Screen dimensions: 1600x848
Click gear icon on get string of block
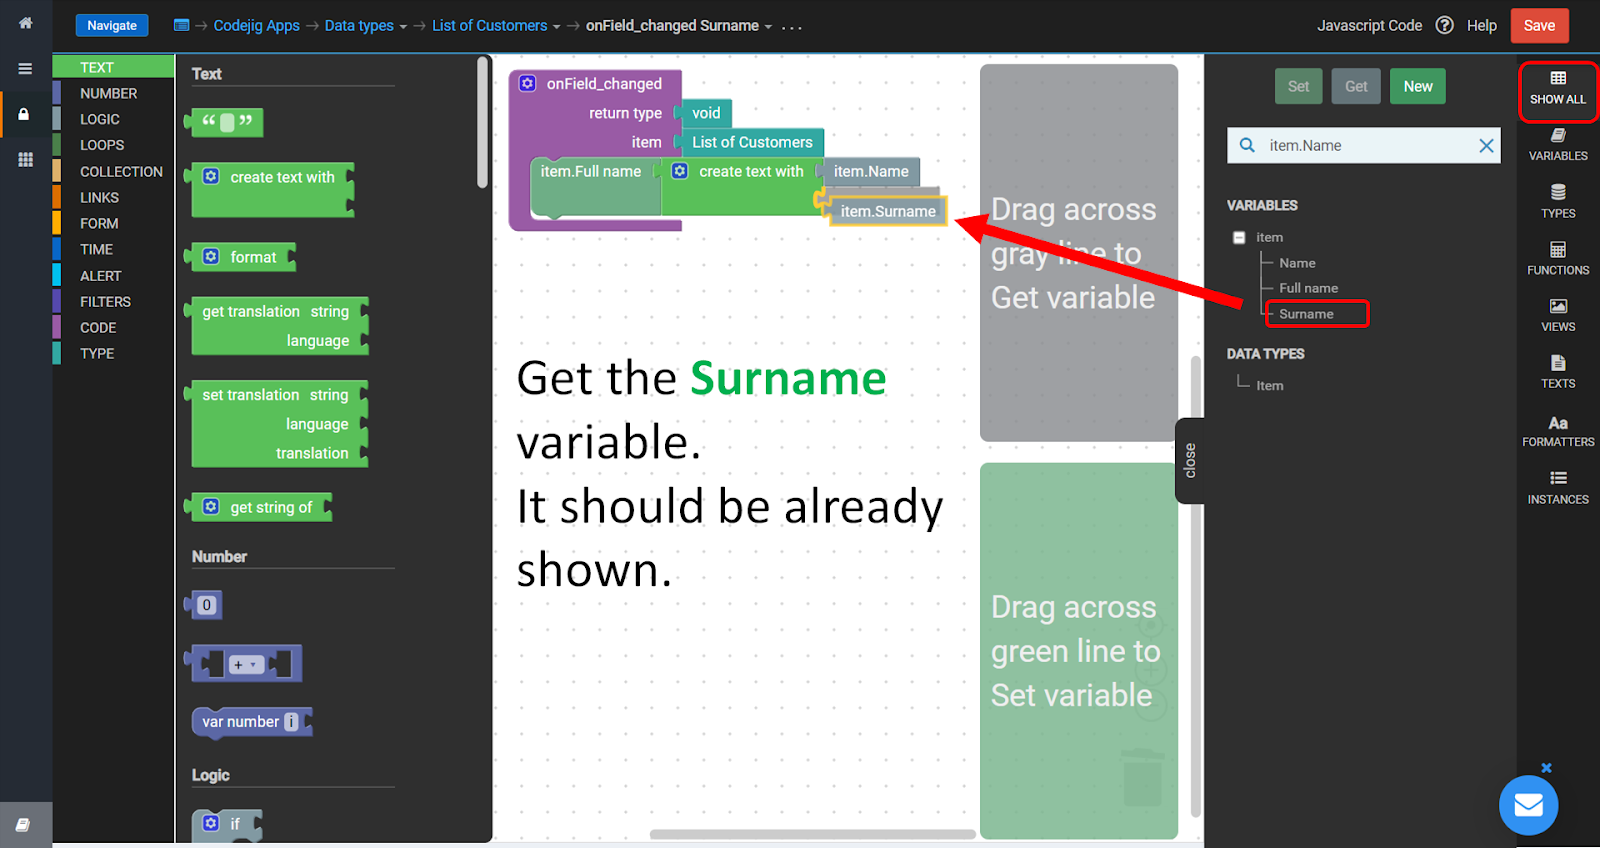coord(211,507)
